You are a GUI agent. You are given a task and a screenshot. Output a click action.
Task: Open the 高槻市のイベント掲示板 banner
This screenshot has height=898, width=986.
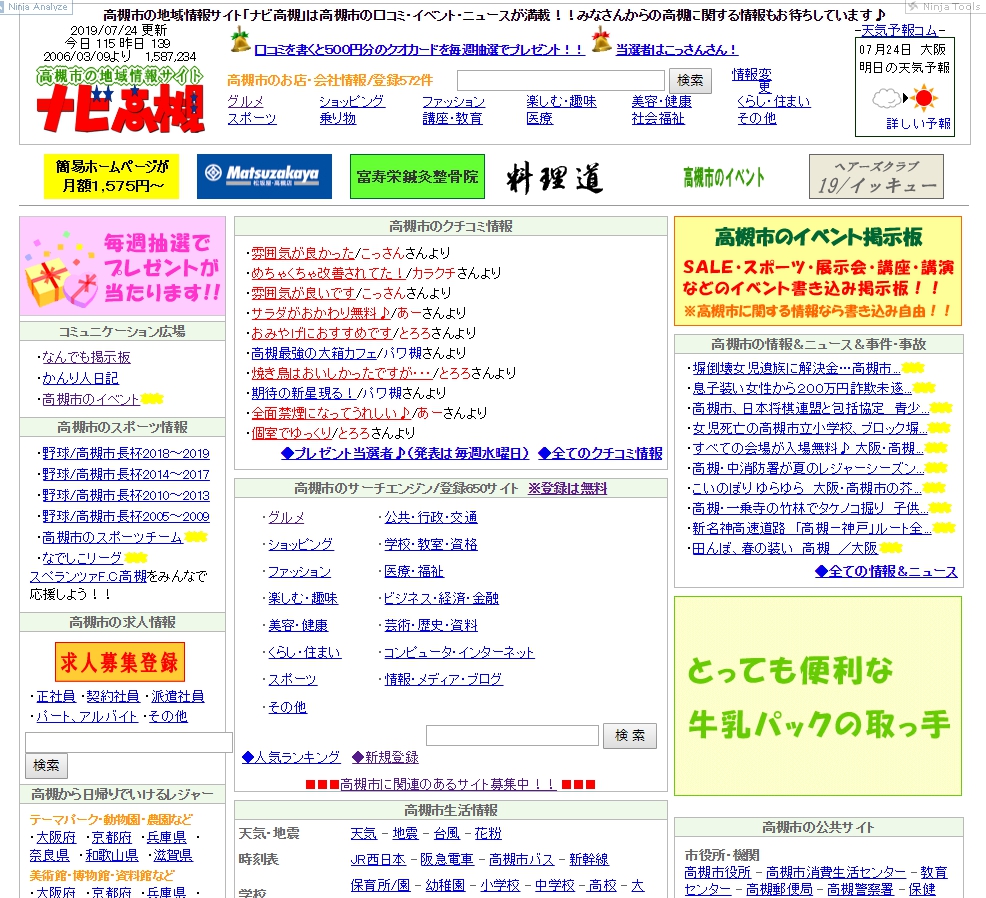(x=817, y=271)
